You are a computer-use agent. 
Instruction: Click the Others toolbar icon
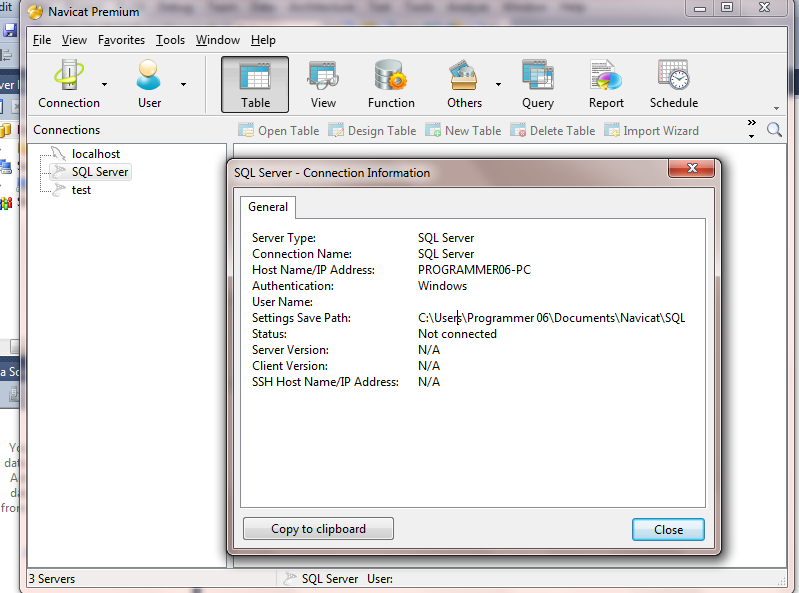click(464, 84)
